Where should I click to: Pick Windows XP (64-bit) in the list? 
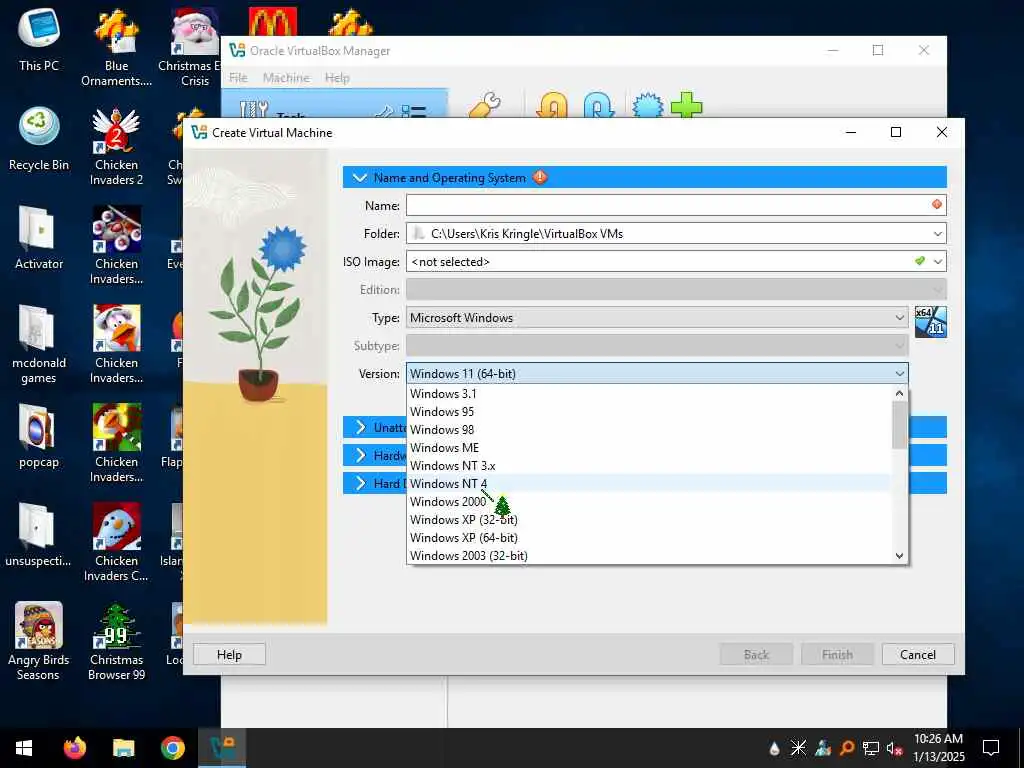(x=649, y=537)
